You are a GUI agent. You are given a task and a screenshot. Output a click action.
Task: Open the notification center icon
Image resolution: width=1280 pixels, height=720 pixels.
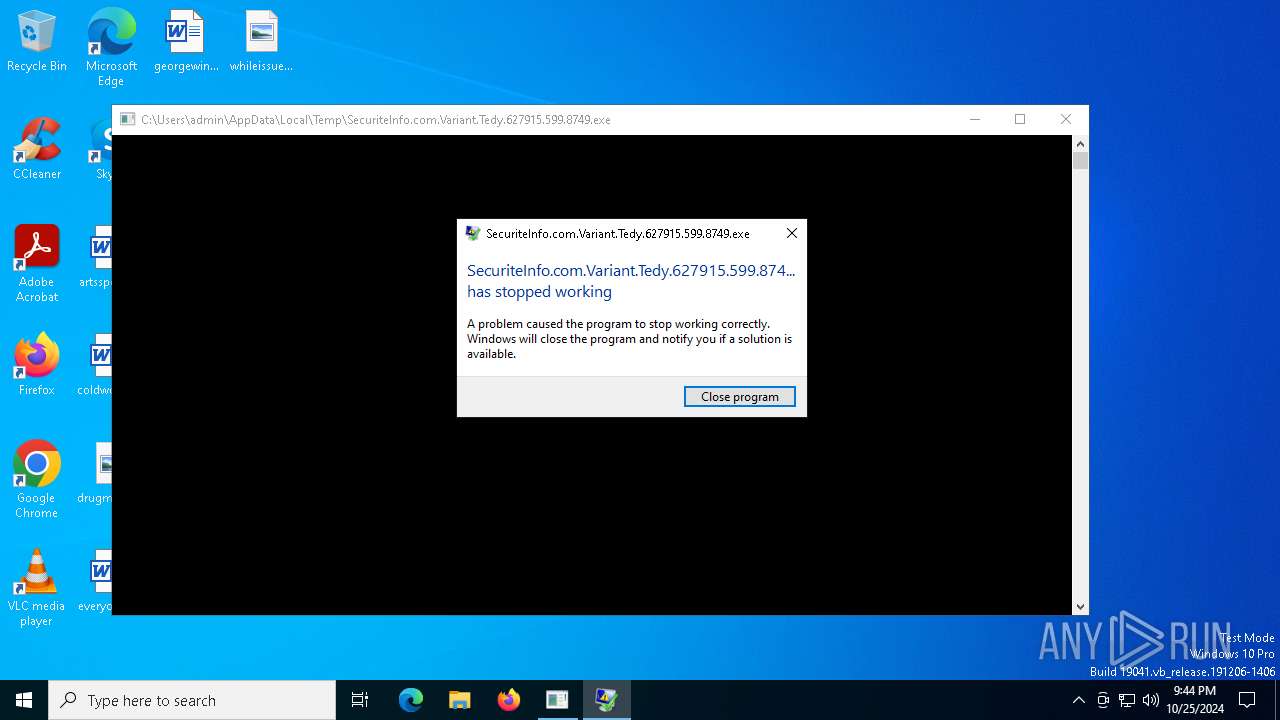pyautogui.click(x=1247, y=700)
